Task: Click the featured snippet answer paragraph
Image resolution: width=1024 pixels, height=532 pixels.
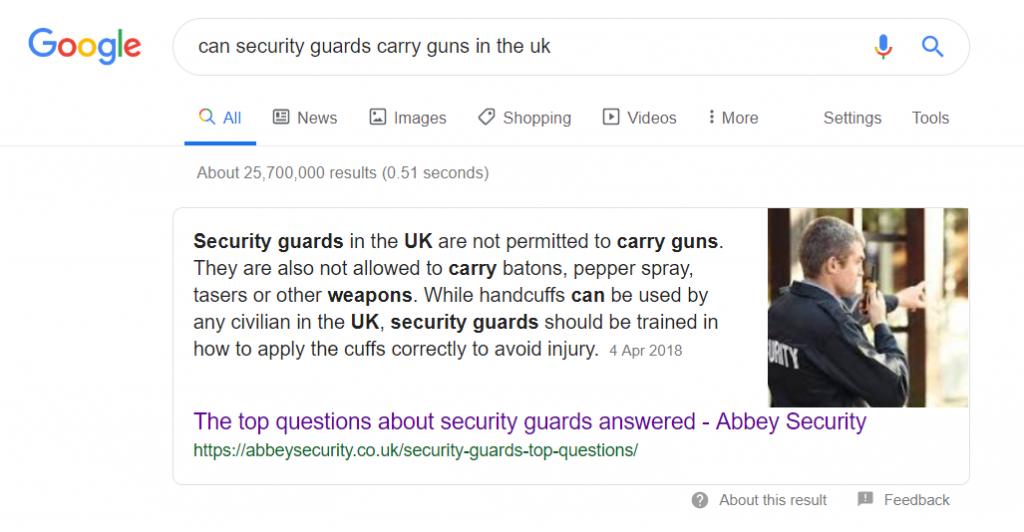Action: 457,295
